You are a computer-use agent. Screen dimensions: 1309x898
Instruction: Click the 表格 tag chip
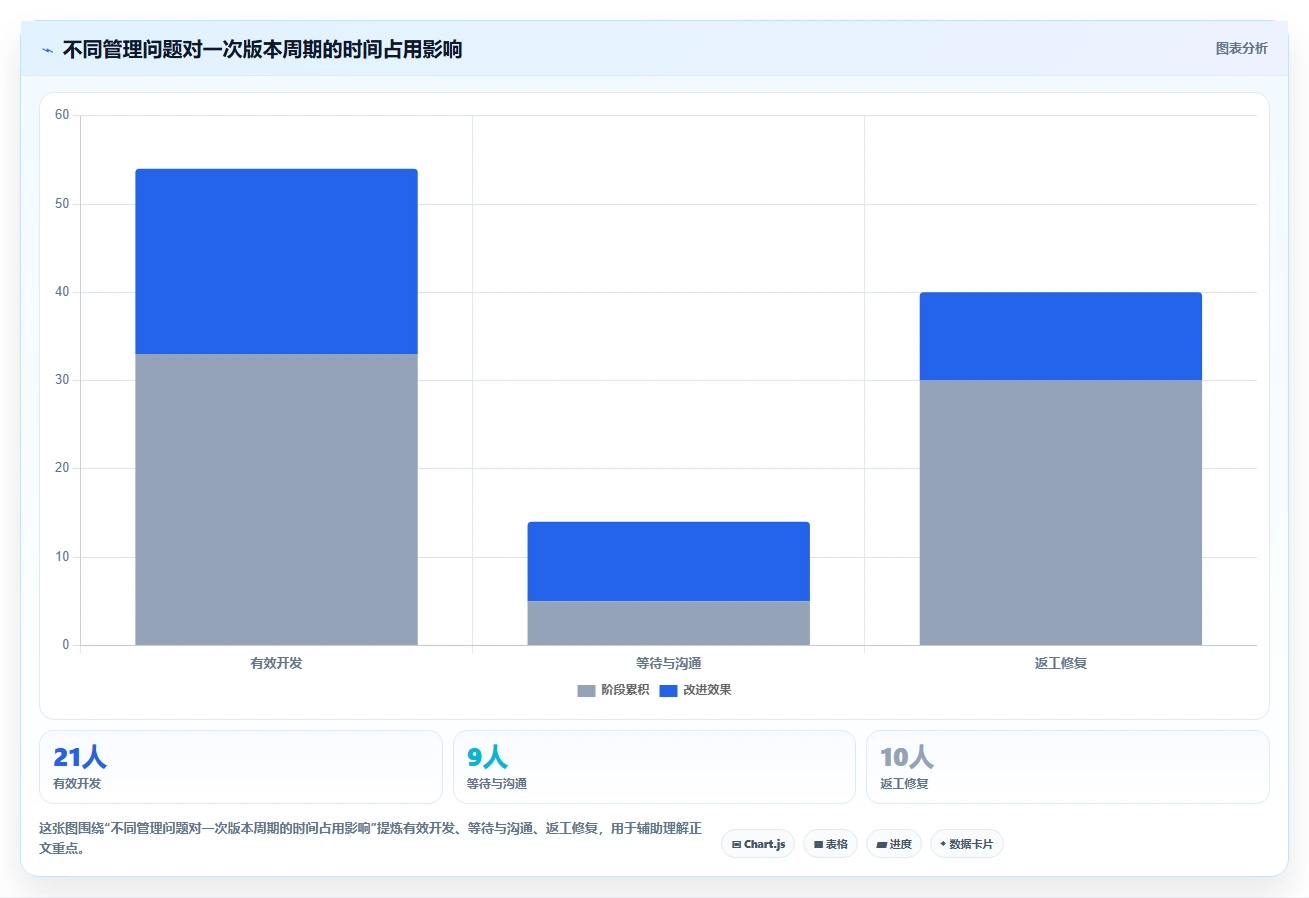point(830,844)
